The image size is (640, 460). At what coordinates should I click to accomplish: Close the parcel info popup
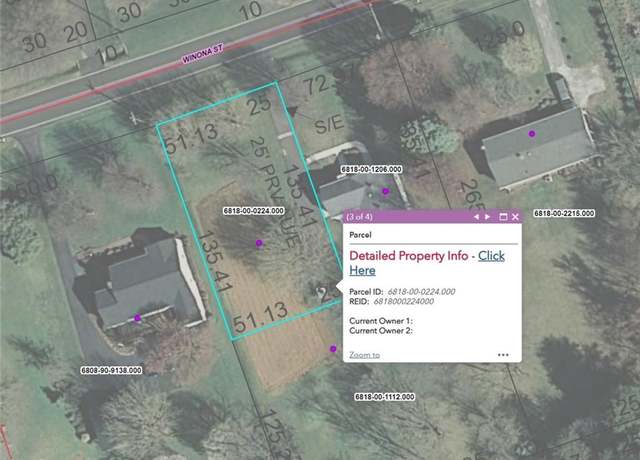(x=515, y=217)
